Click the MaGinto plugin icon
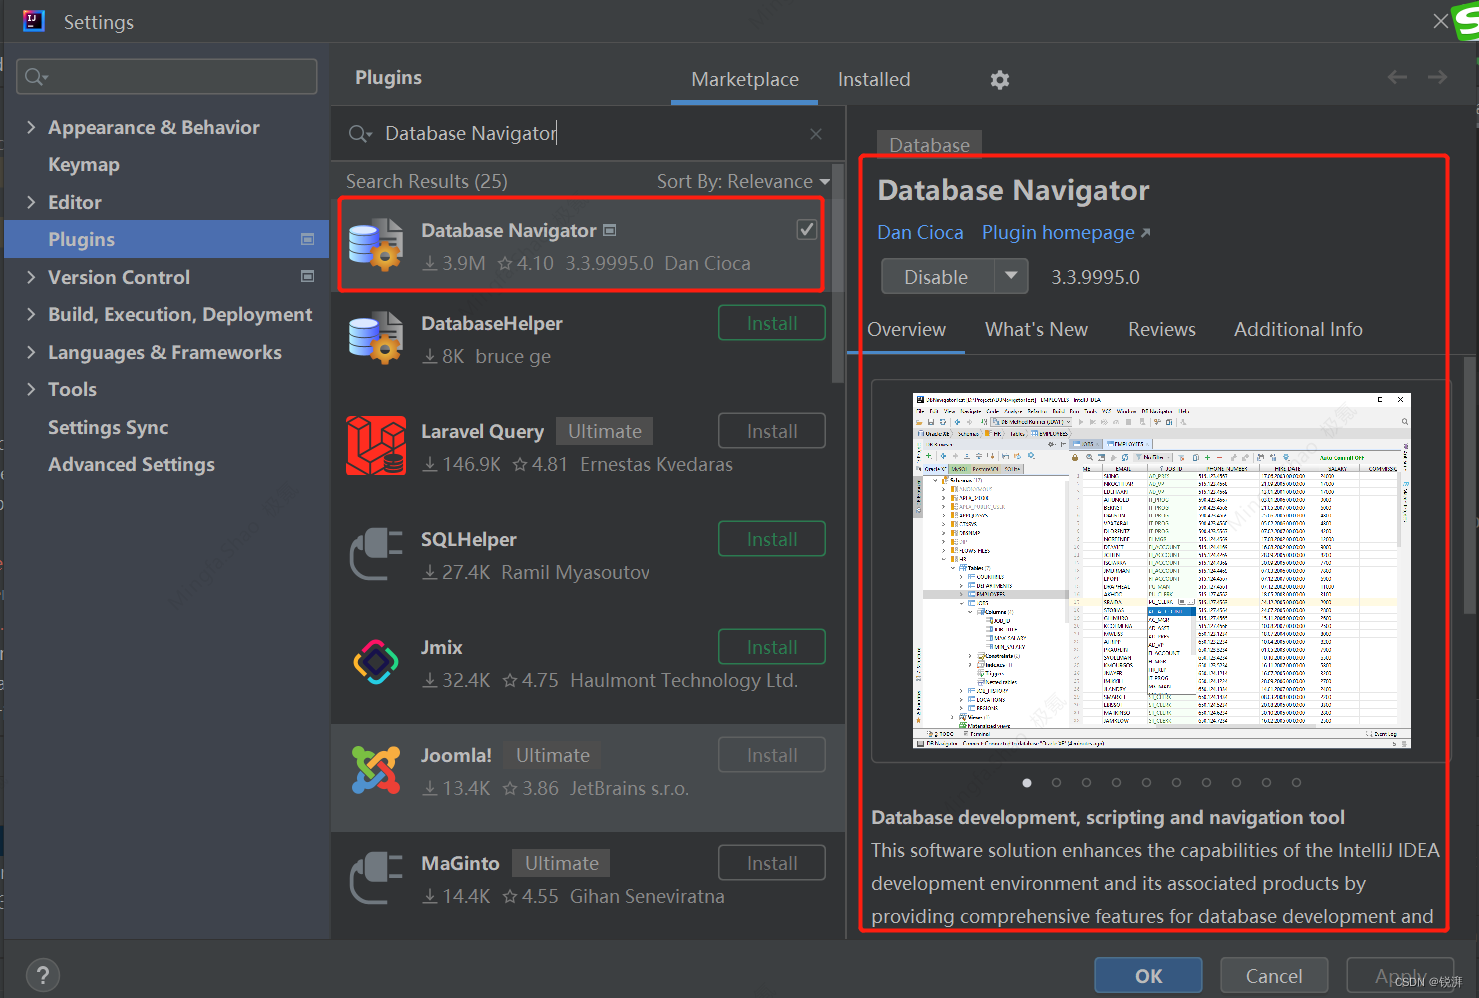The height and width of the screenshot is (998, 1479). [376, 878]
